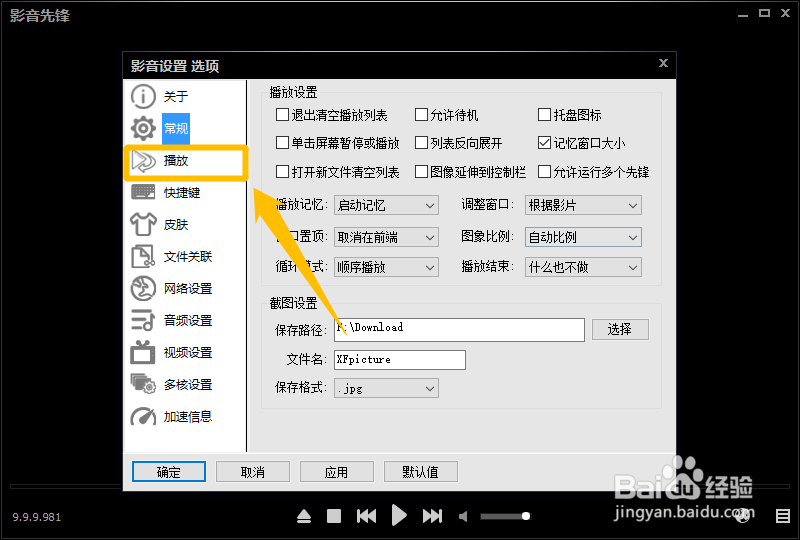
Task: Click the version text 9.9.9.981
Action: [x=37, y=517]
